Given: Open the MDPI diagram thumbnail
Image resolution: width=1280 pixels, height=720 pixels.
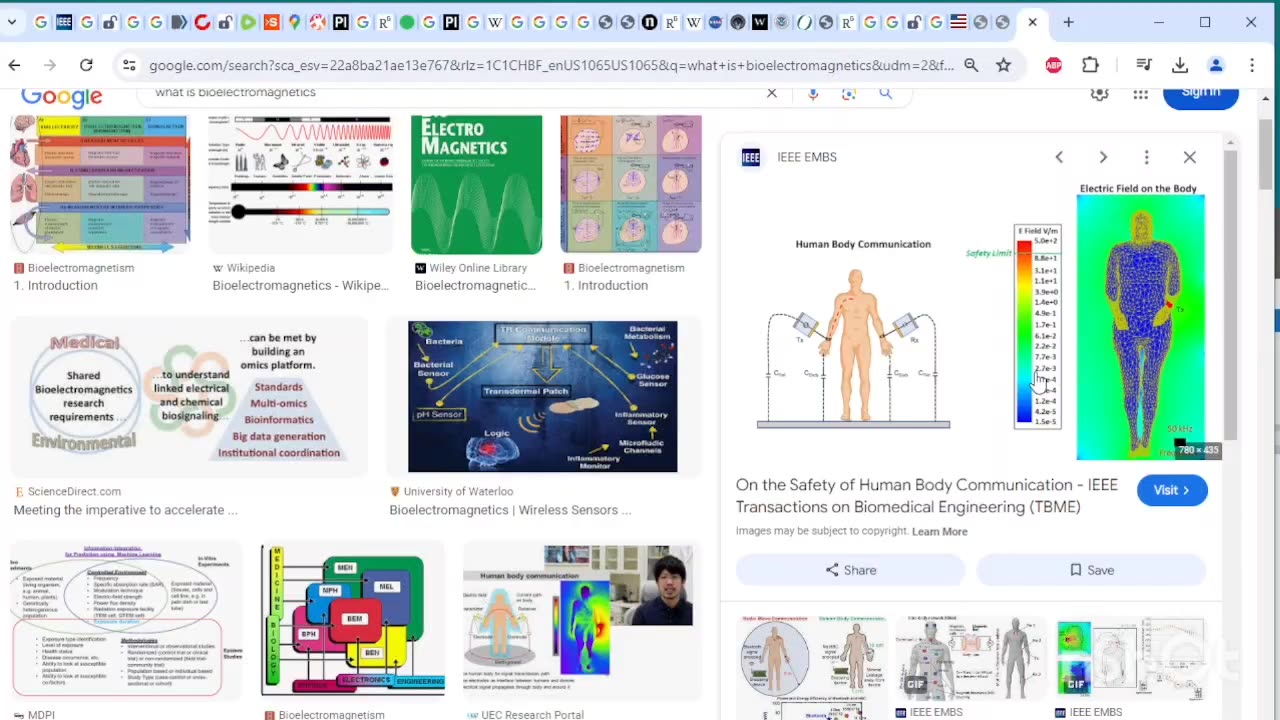Looking at the screenshot, I should (126, 620).
